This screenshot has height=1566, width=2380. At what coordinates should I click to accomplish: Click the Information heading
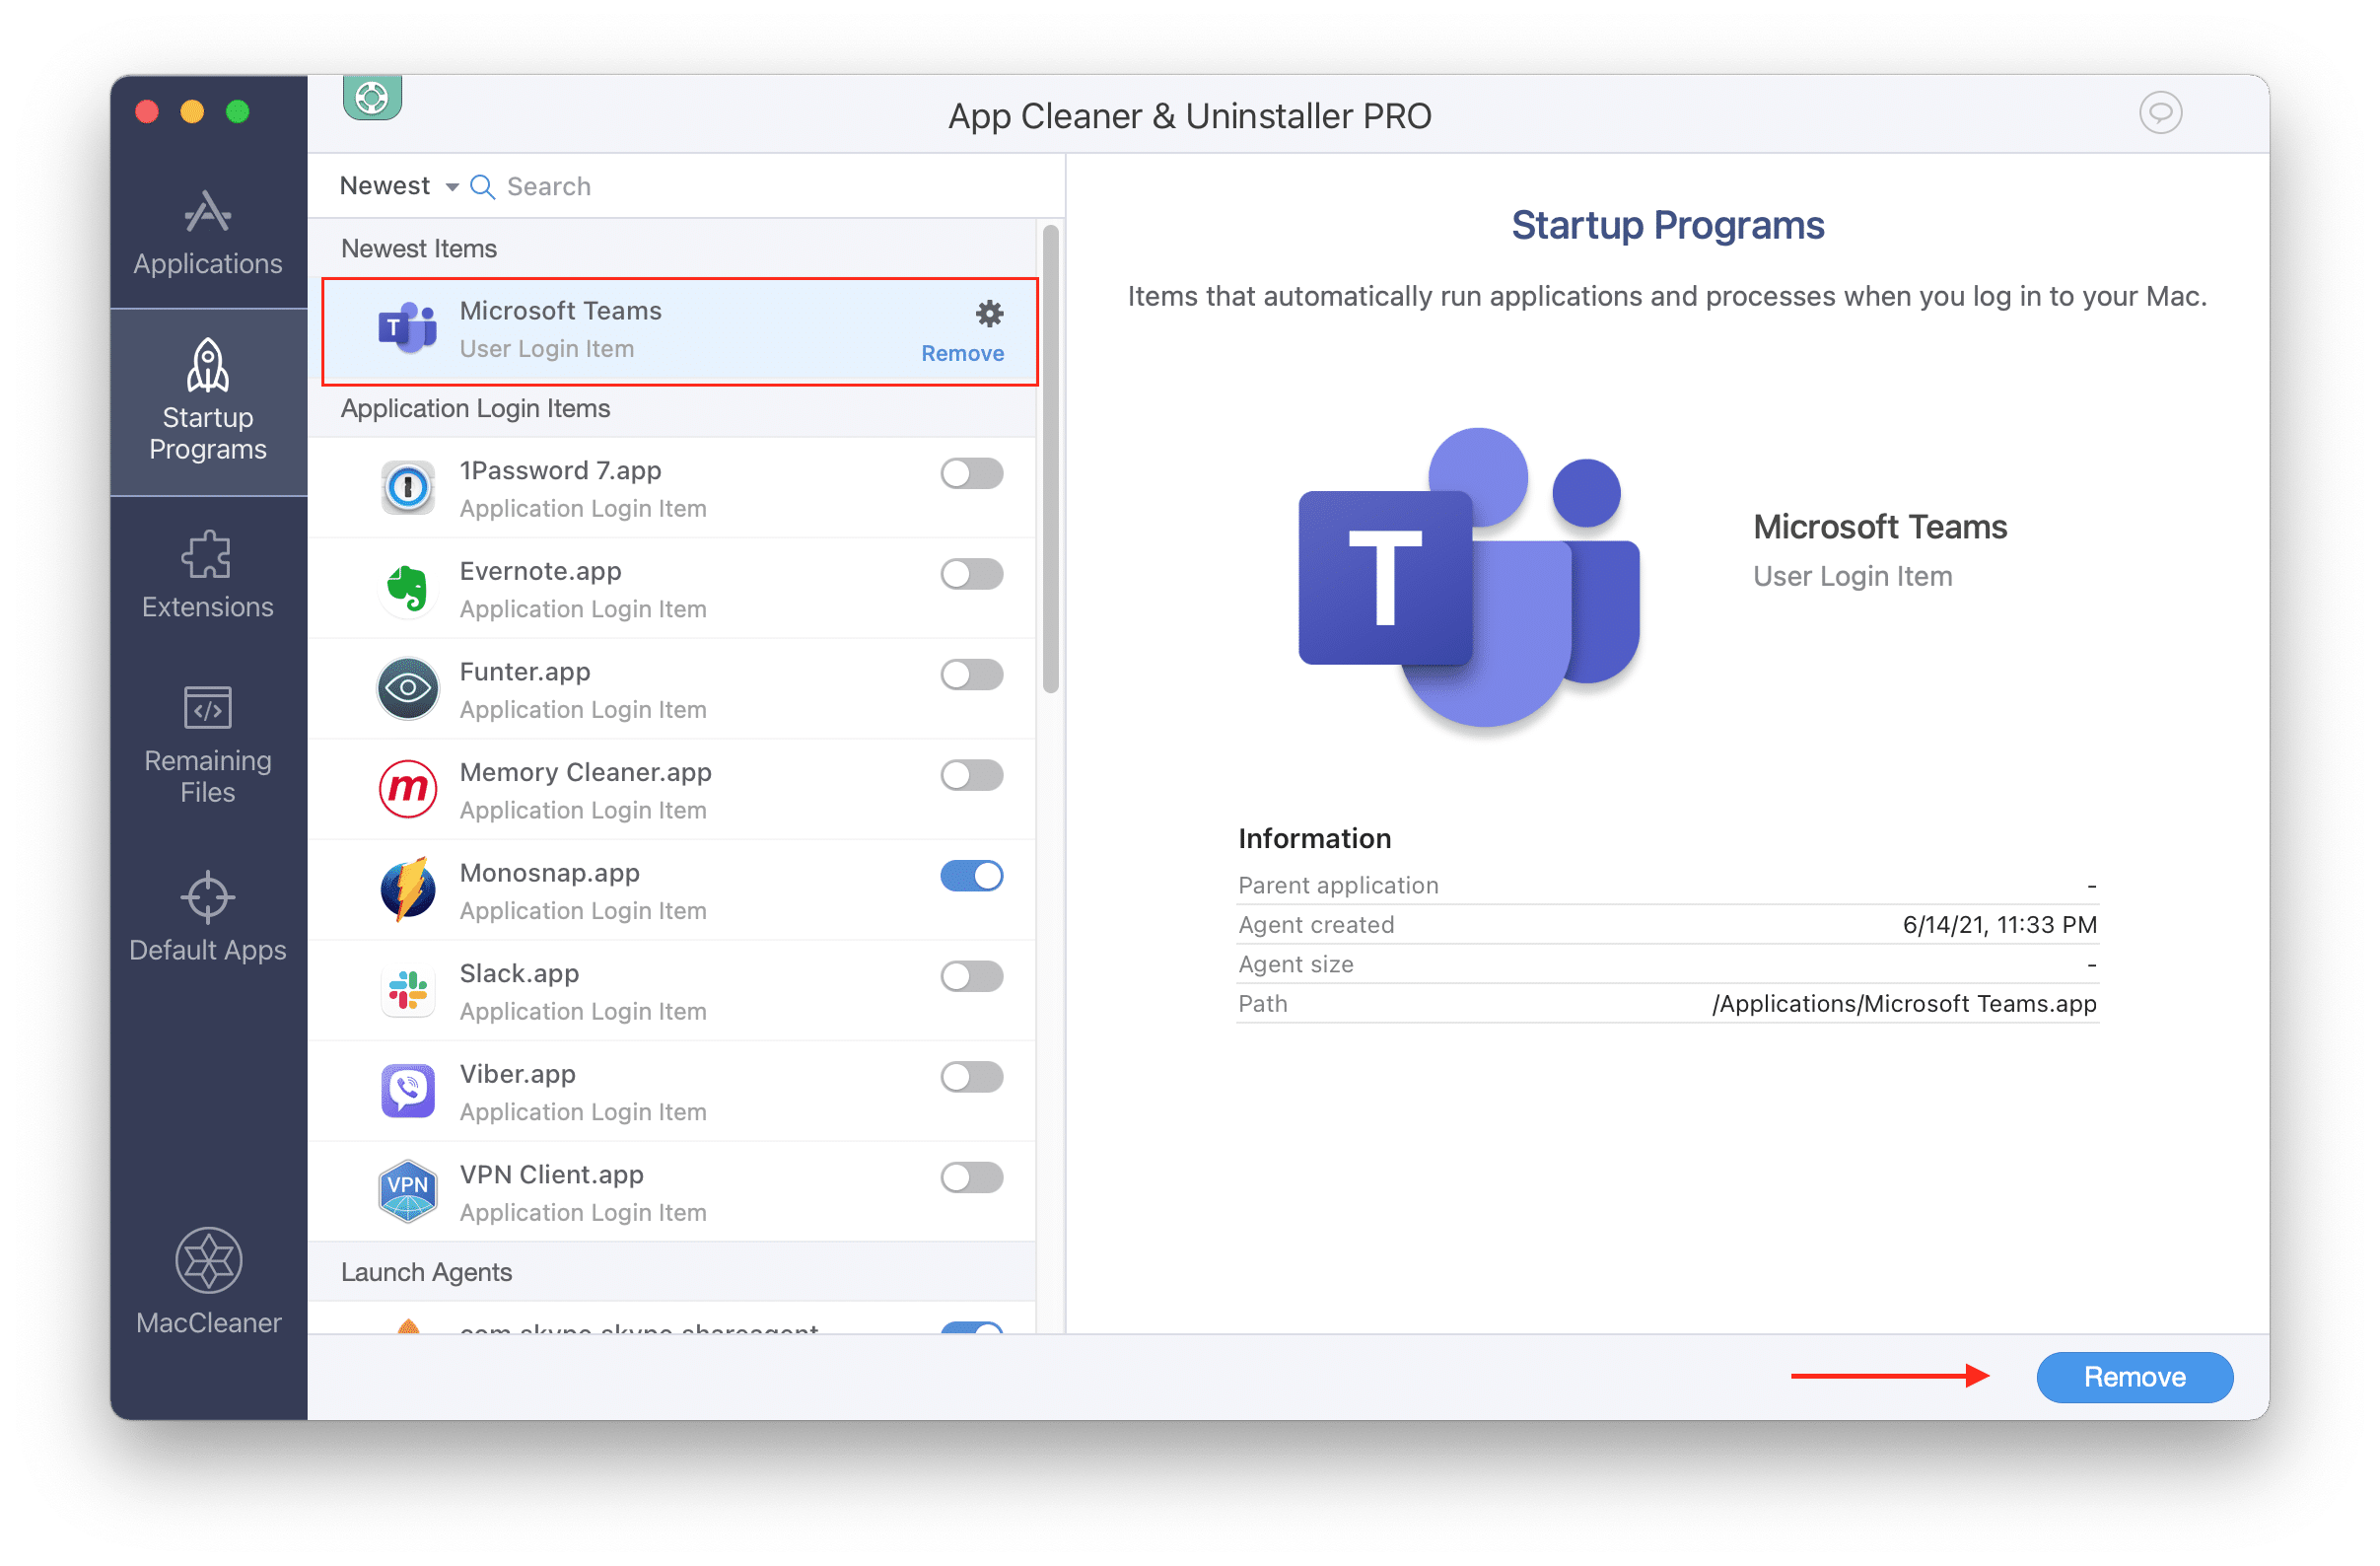click(x=1314, y=838)
